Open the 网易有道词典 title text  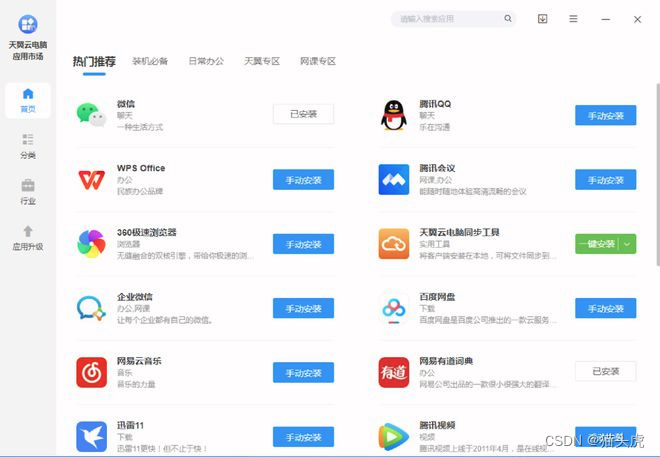(446, 361)
